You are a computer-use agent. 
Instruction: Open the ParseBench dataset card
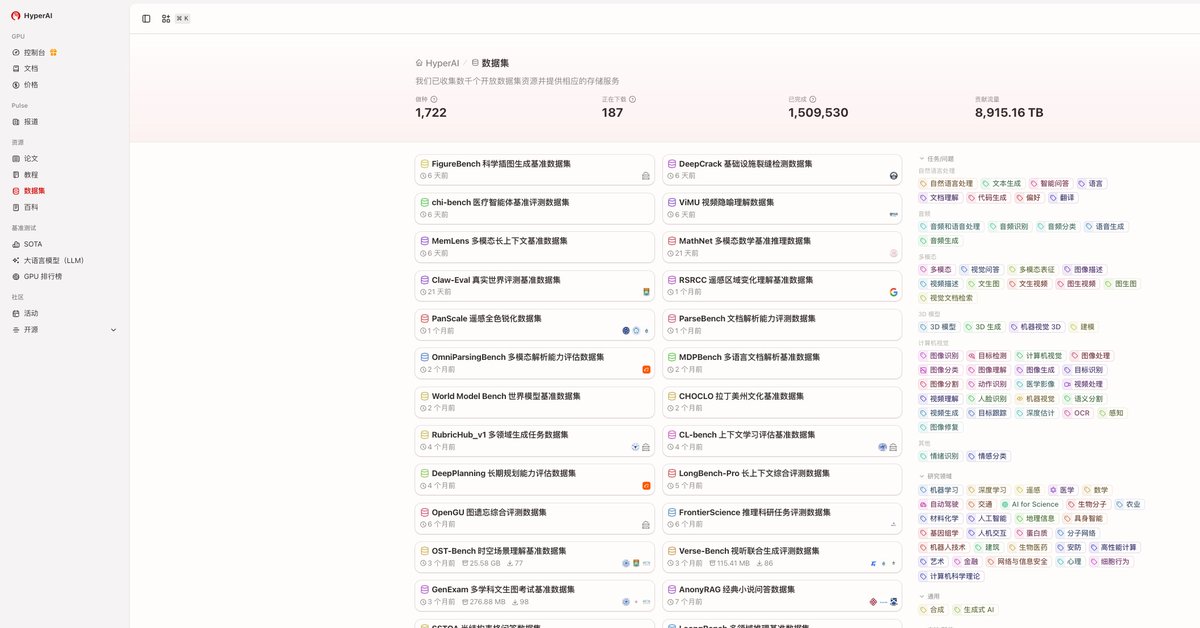click(782, 324)
